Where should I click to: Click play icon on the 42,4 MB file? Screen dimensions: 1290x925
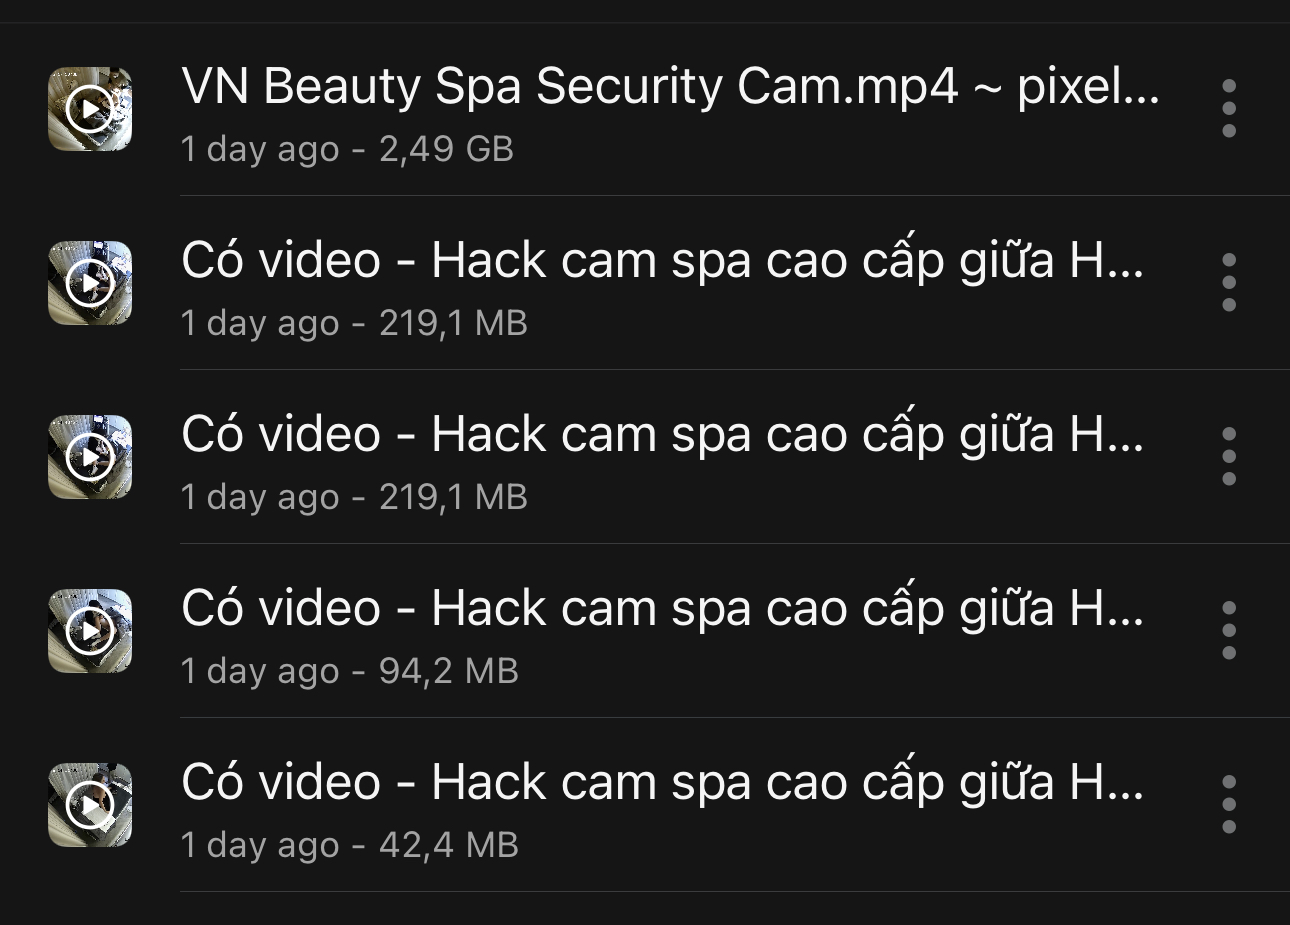click(90, 805)
